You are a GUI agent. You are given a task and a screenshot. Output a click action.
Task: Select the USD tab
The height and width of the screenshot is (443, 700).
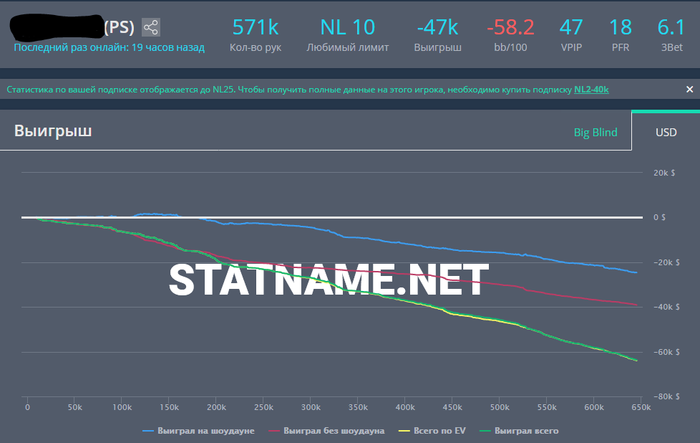click(666, 132)
